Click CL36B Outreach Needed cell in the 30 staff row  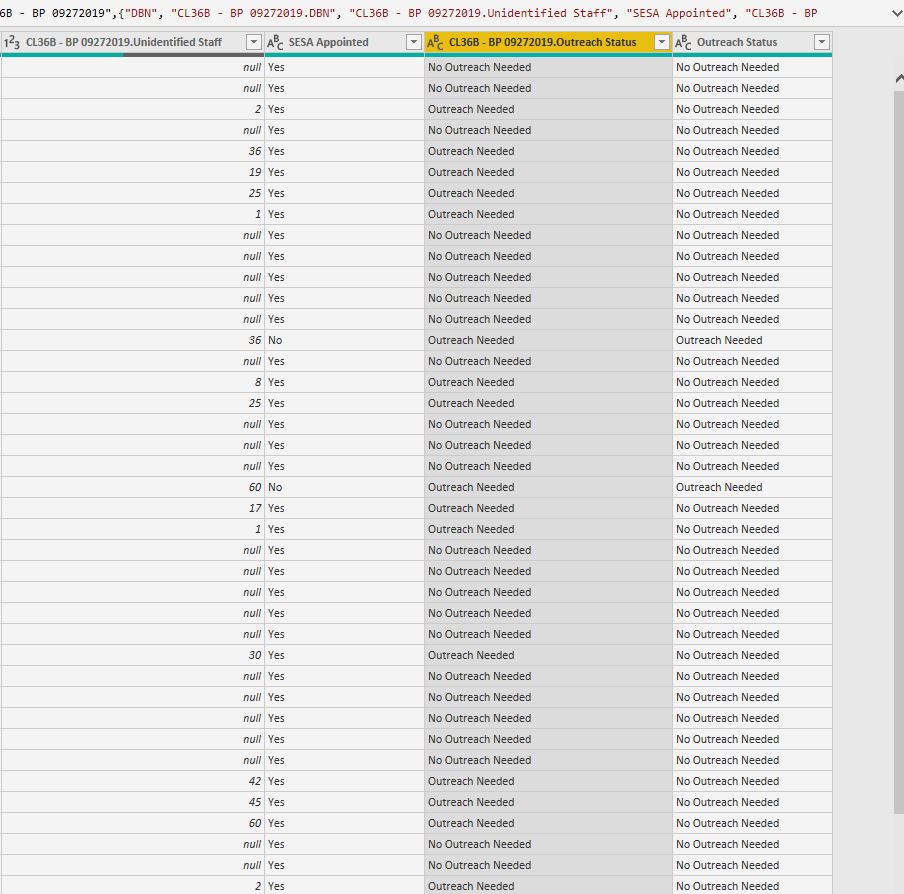point(548,655)
